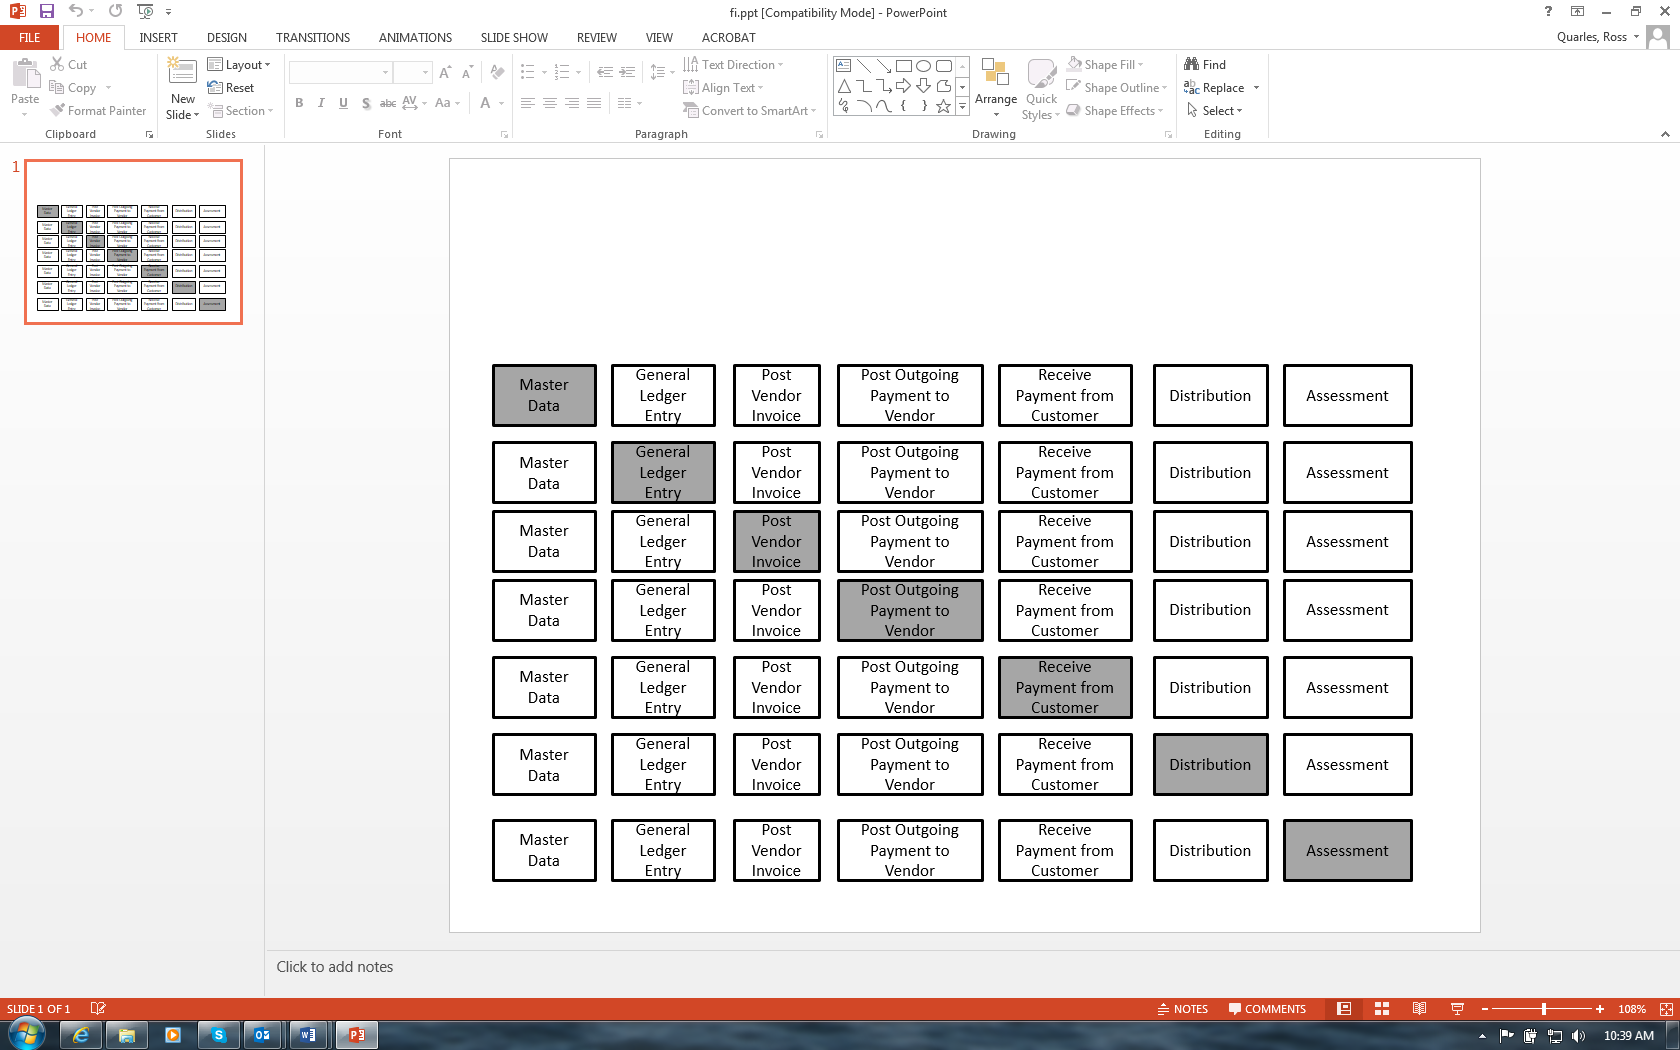Image resolution: width=1680 pixels, height=1050 pixels.
Task: Decrease list indent level
Action: [x=604, y=72]
